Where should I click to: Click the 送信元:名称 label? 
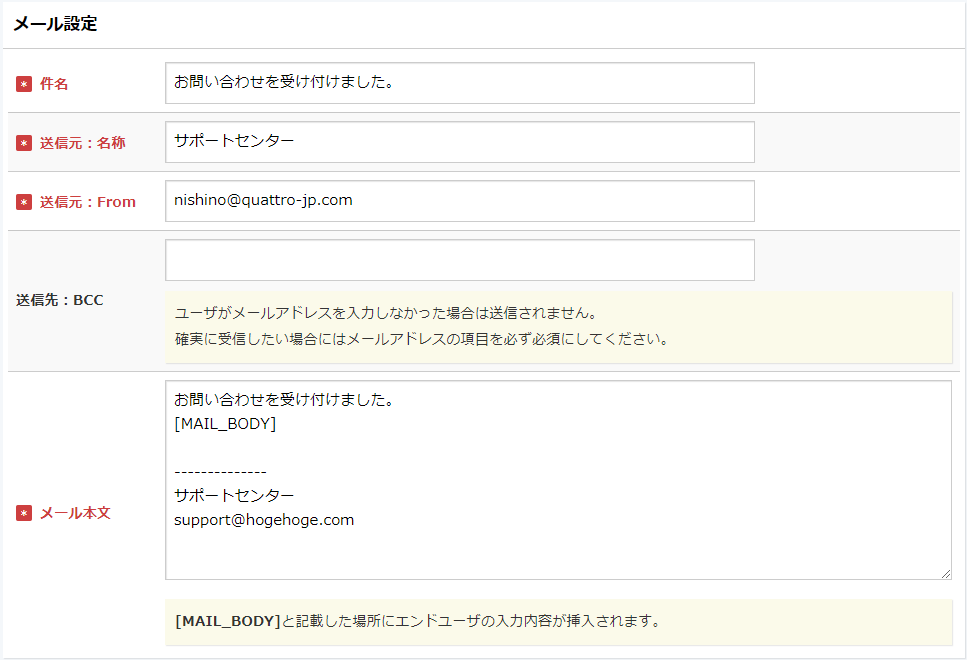click(83, 143)
